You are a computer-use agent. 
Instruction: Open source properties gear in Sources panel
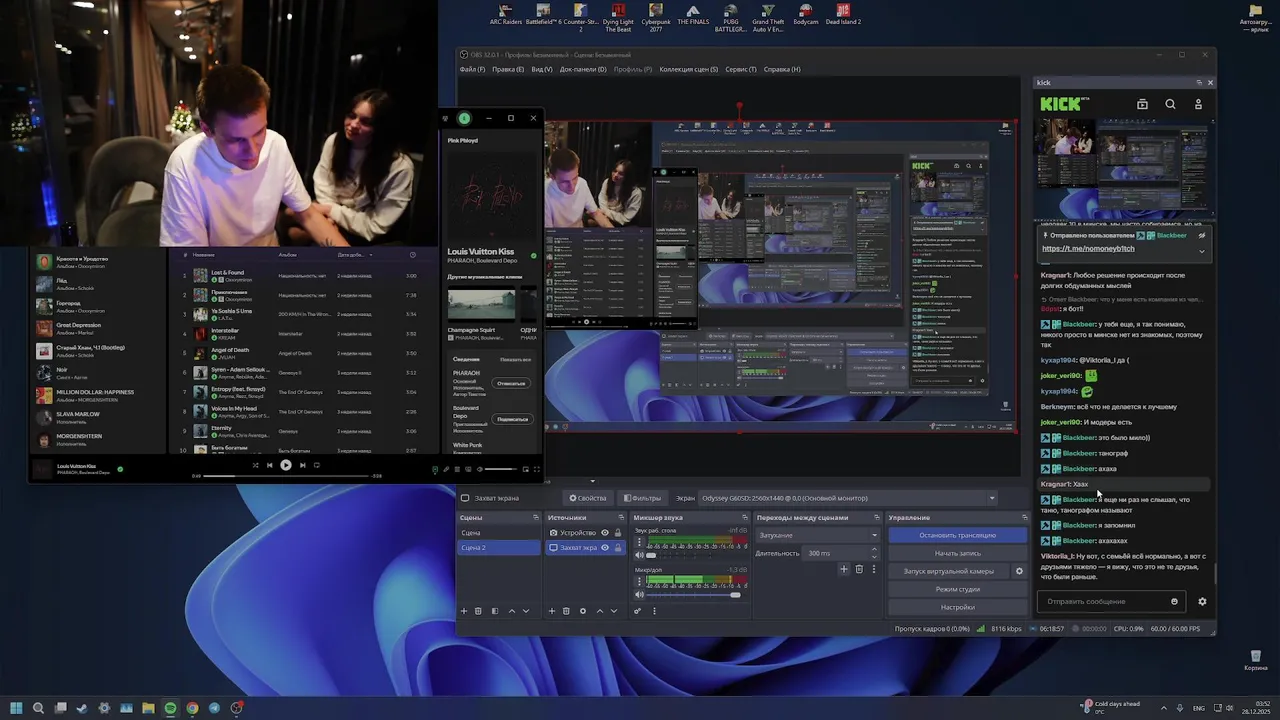tap(583, 611)
